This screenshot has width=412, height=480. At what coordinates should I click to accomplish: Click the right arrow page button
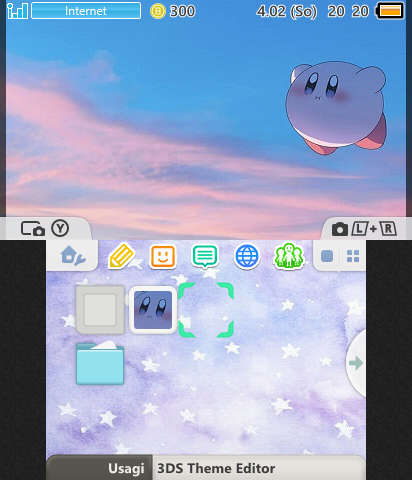coord(356,363)
